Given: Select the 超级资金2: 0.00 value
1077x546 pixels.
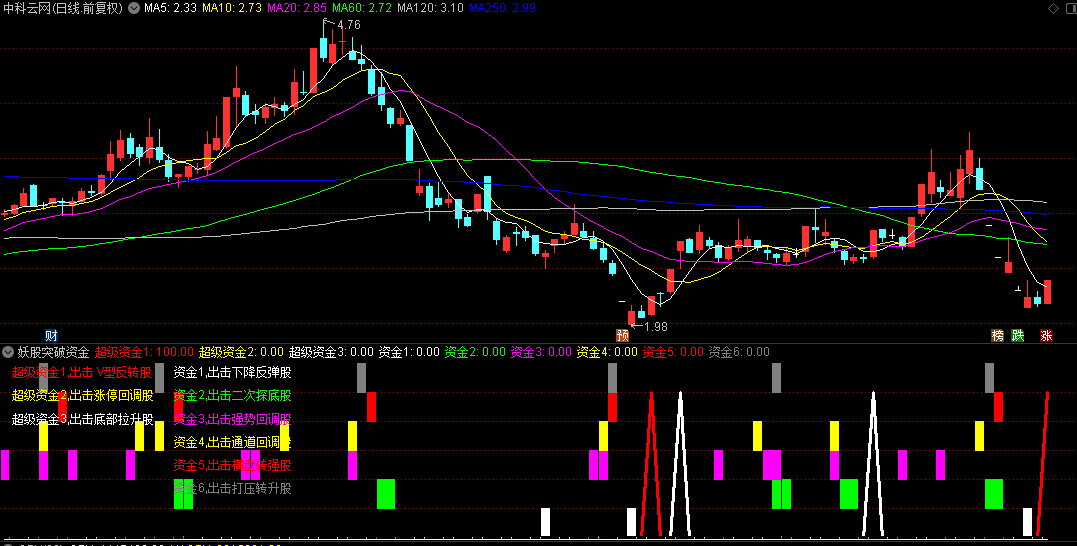Looking at the screenshot, I should (241, 352).
